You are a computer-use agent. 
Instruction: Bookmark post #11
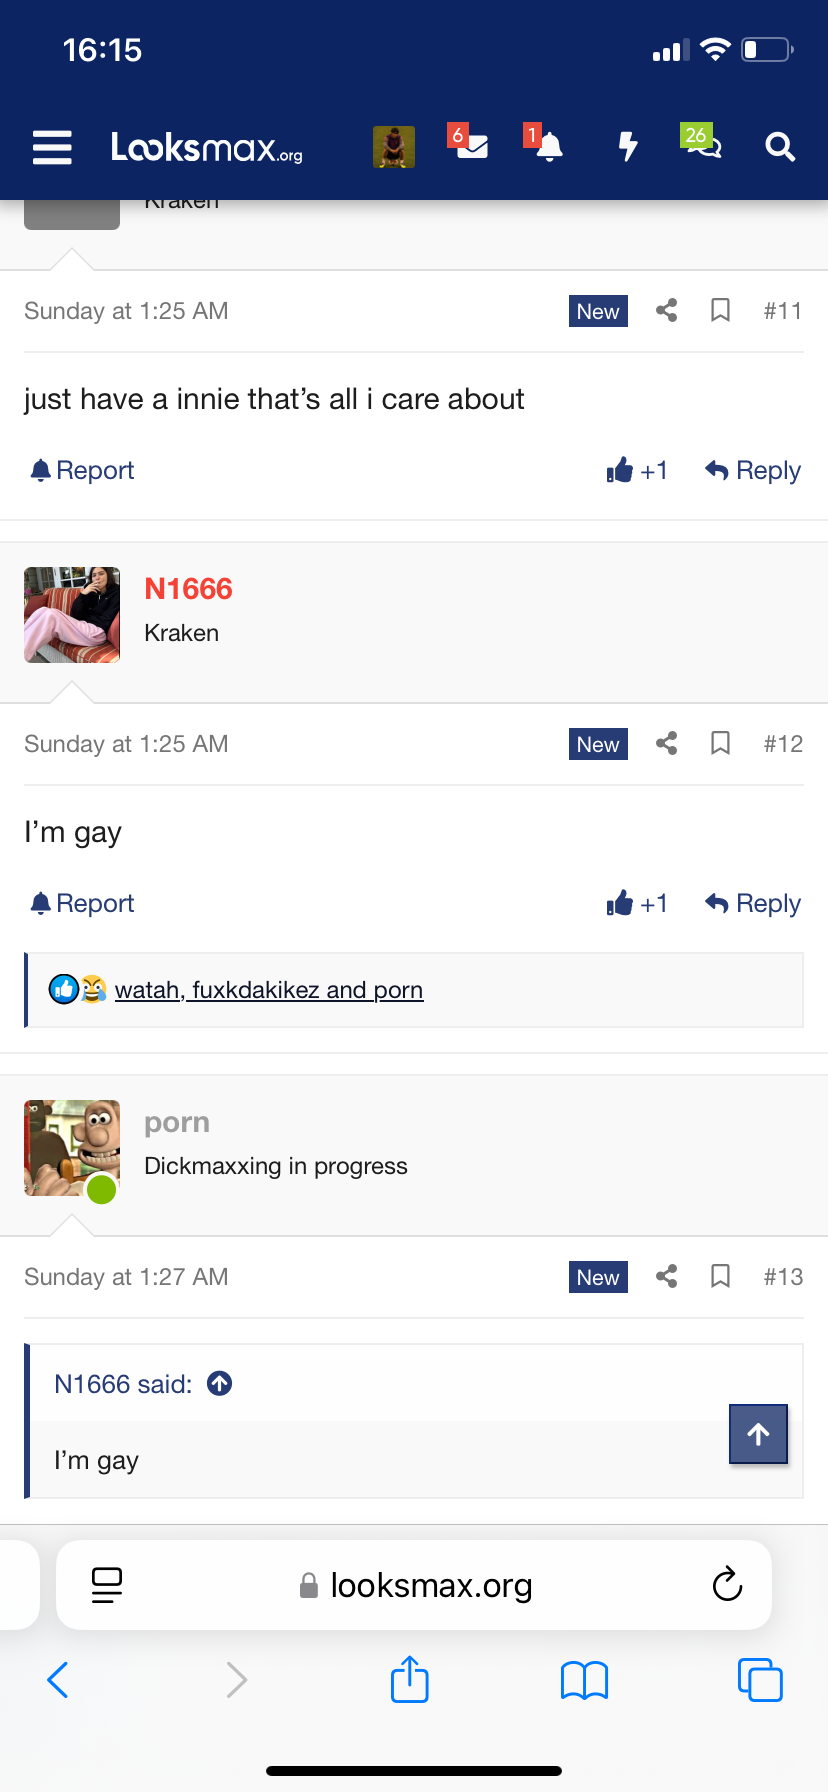pyautogui.click(x=720, y=311)
